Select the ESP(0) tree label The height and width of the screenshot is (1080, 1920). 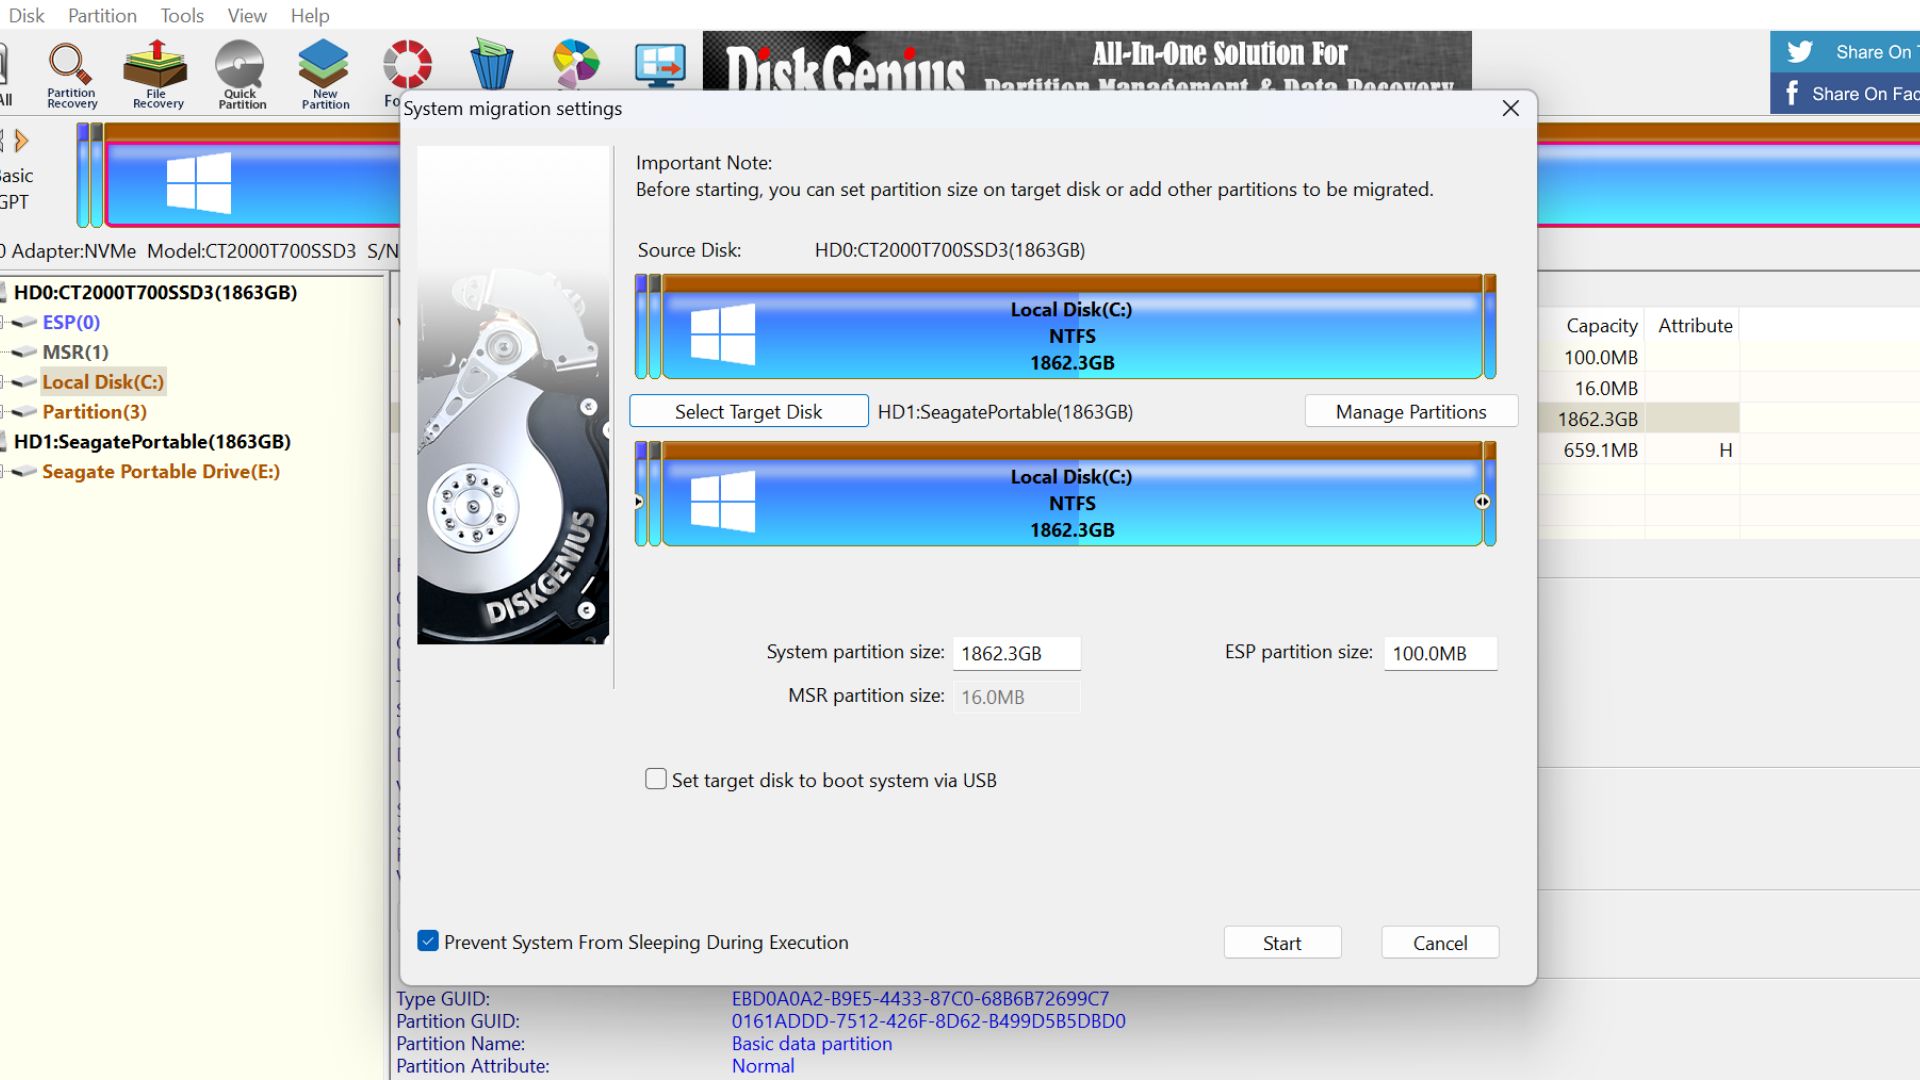(71, 322)
